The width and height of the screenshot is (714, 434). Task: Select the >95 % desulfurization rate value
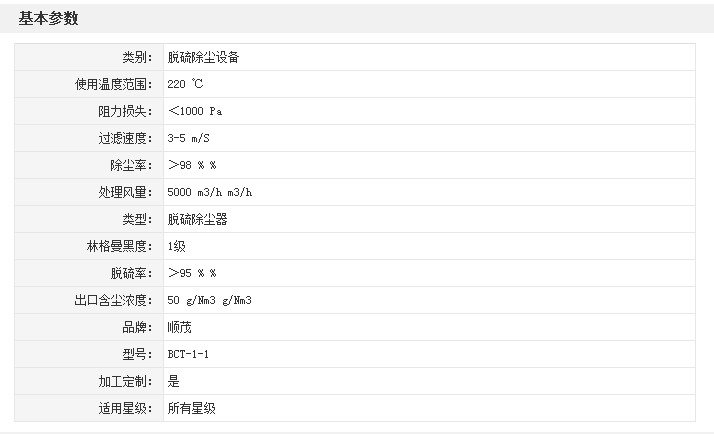(x=192, y=273)
